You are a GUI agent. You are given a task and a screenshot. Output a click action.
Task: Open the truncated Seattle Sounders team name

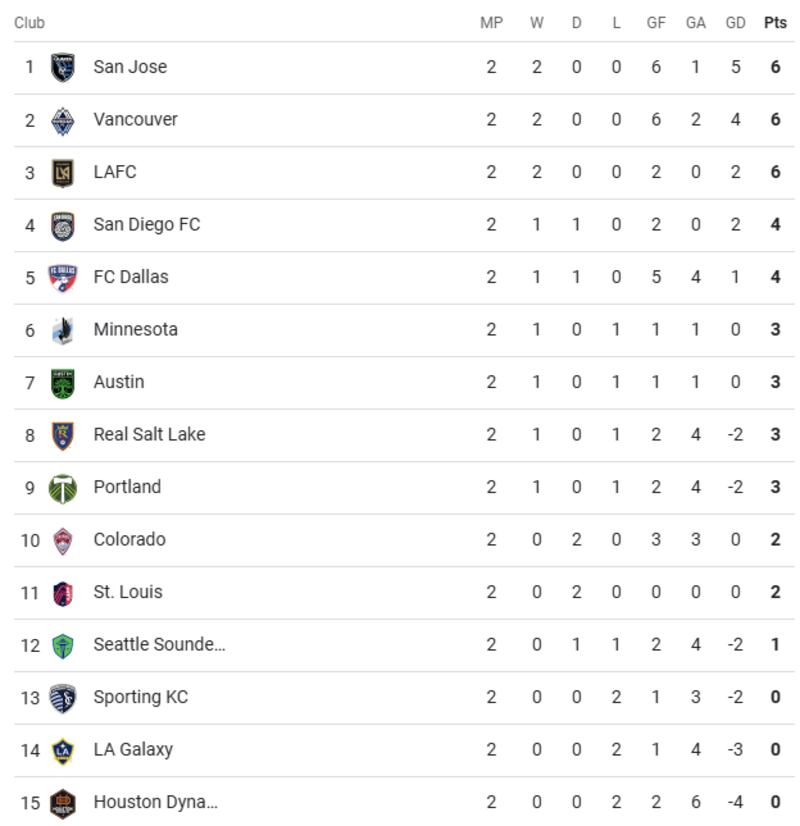coord(159,644)
